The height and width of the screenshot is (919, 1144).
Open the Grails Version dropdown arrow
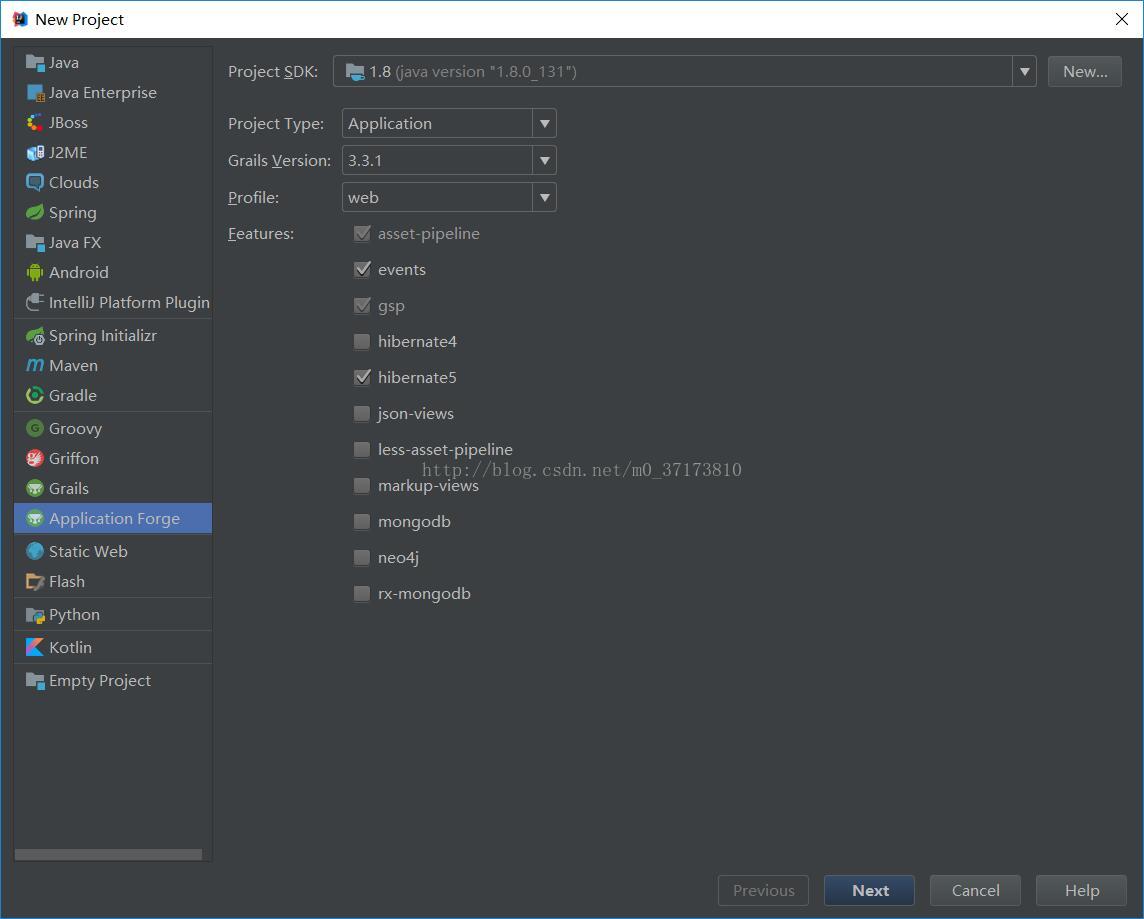pos(544,160)
